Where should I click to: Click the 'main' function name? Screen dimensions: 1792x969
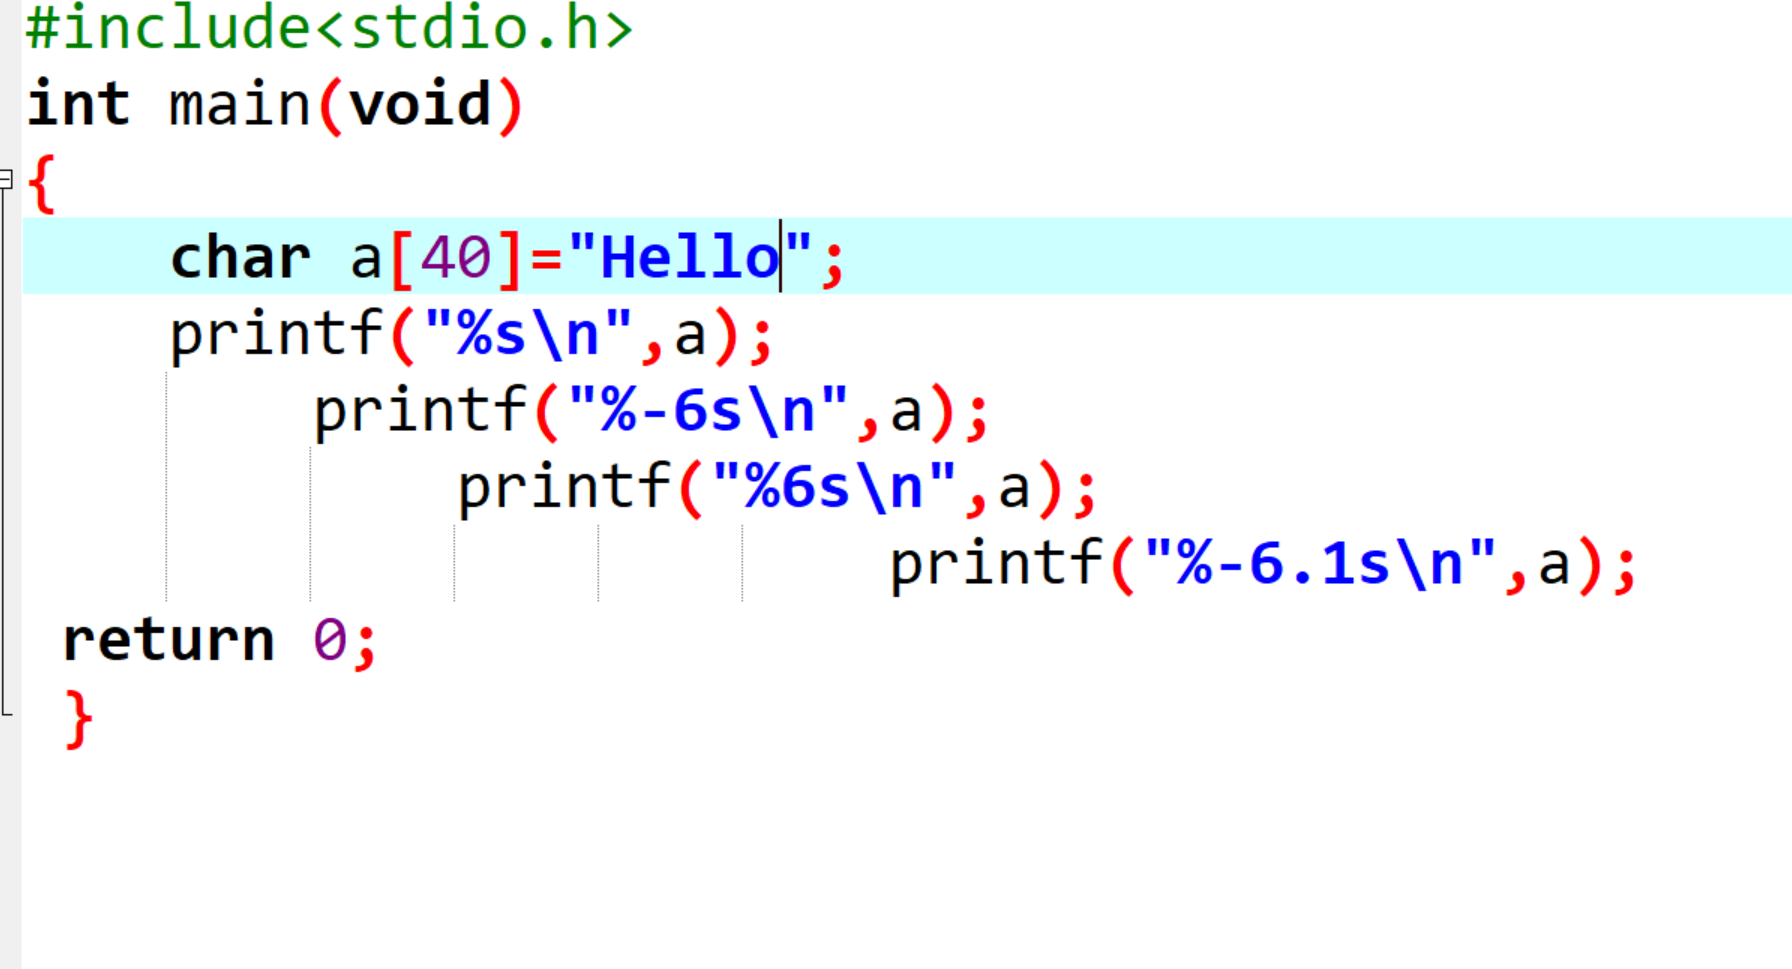click(x=240, y=106)
